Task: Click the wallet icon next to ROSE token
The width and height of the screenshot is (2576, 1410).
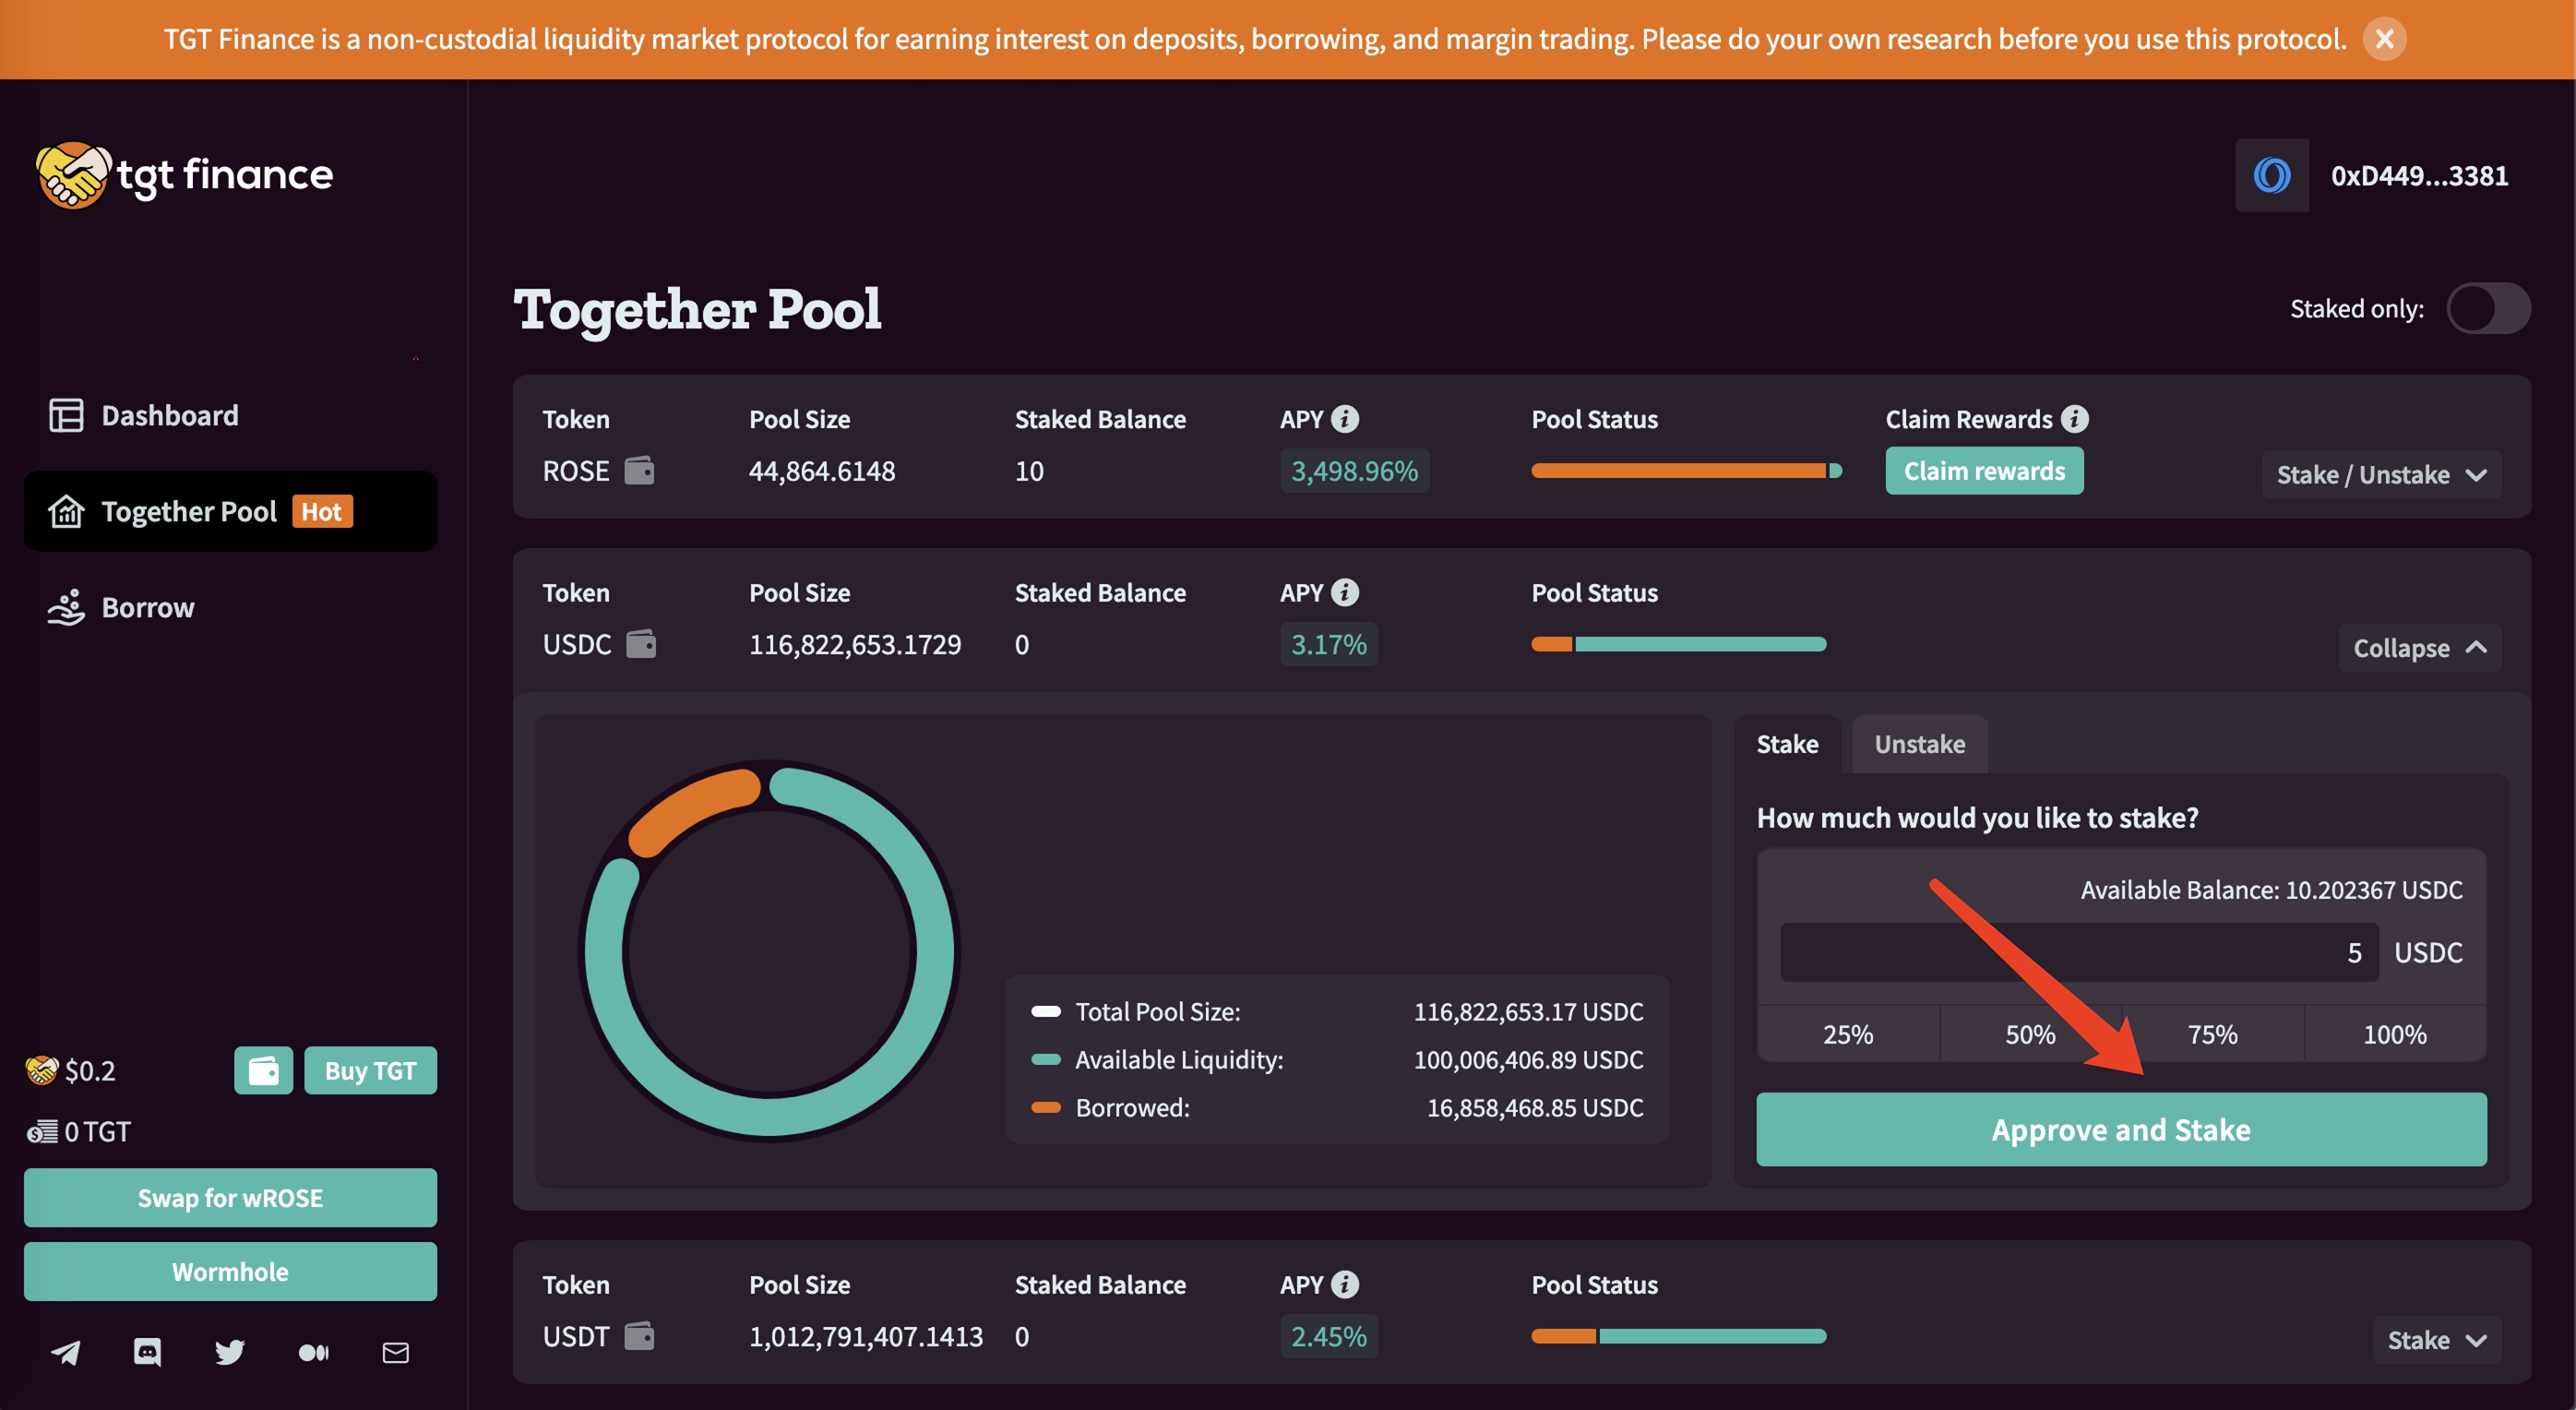Action: 639,470
